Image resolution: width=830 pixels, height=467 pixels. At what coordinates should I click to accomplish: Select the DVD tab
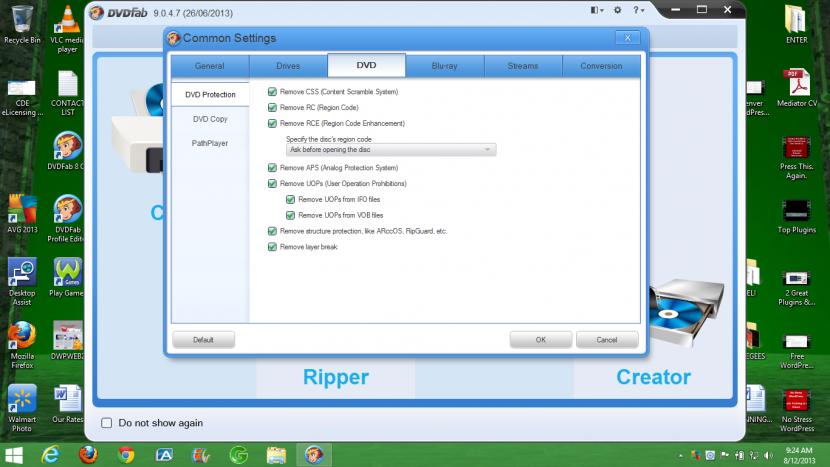(366, 65)
